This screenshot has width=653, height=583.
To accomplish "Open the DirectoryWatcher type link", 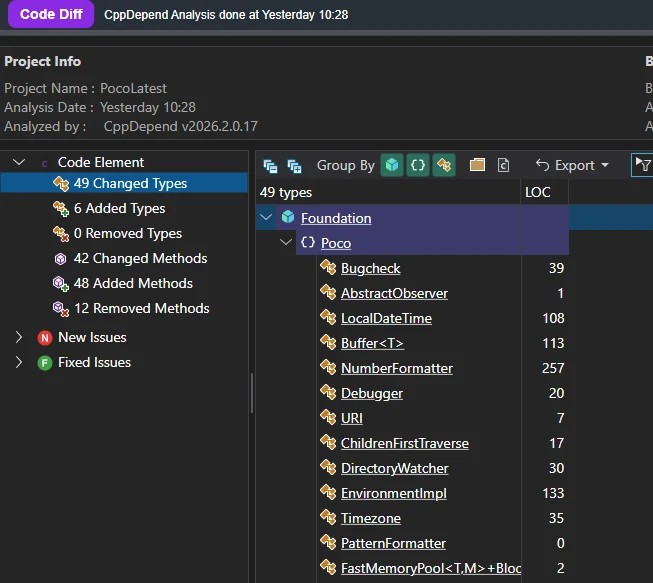I will point(394,468).
